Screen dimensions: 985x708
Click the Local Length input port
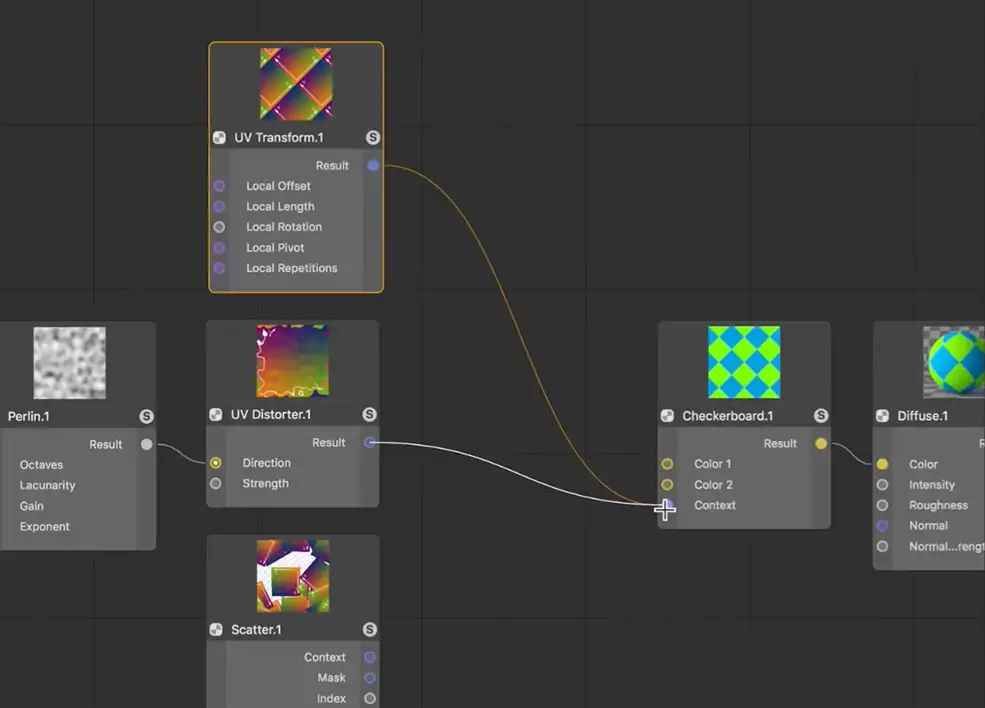[x=219, y=207]
